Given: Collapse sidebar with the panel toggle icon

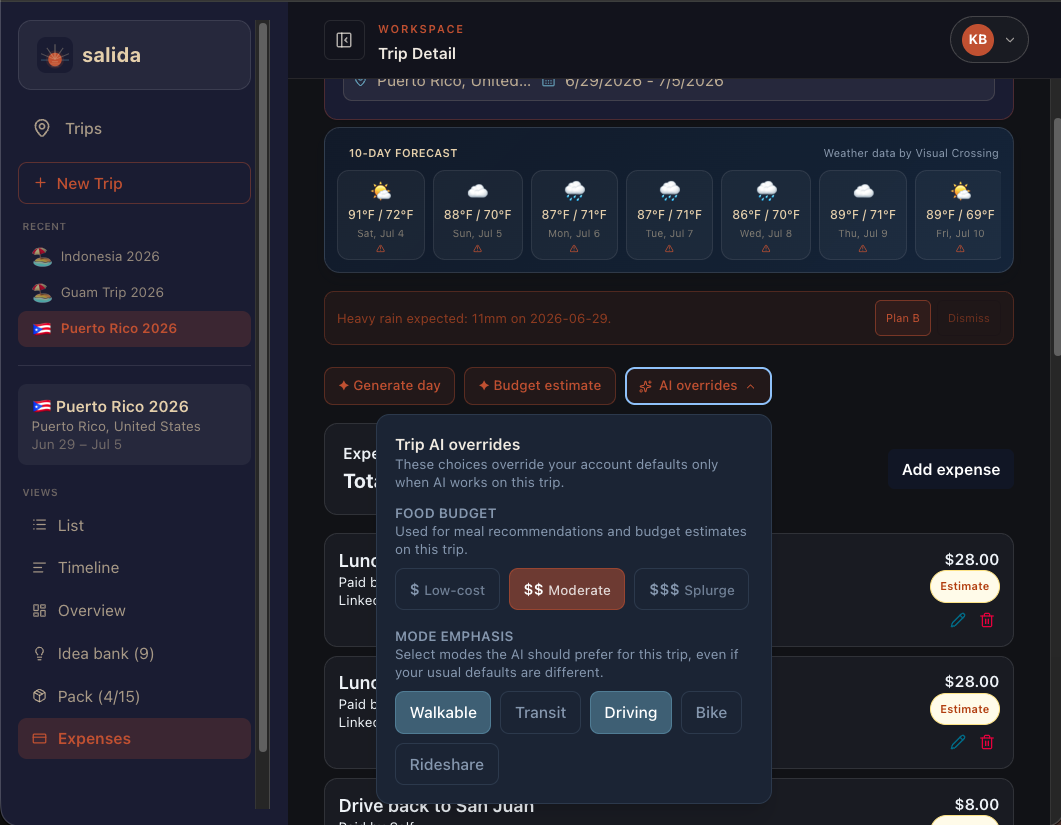Looking at the screenshot, I should click(x=344, y=41).
